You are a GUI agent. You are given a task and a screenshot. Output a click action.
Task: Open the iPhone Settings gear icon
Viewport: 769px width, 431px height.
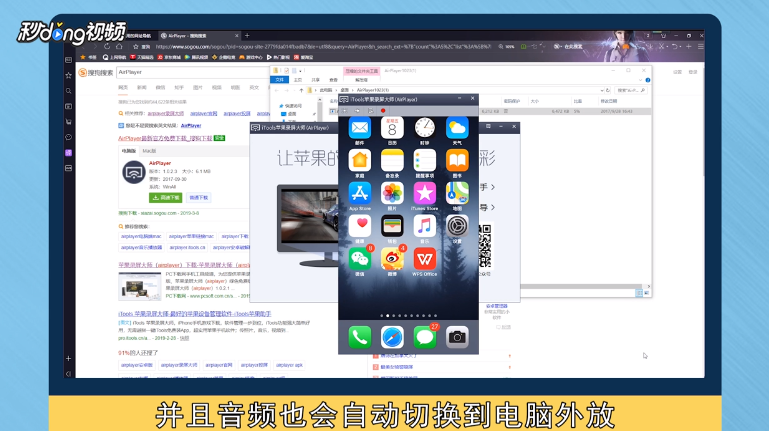pos(457,226)
